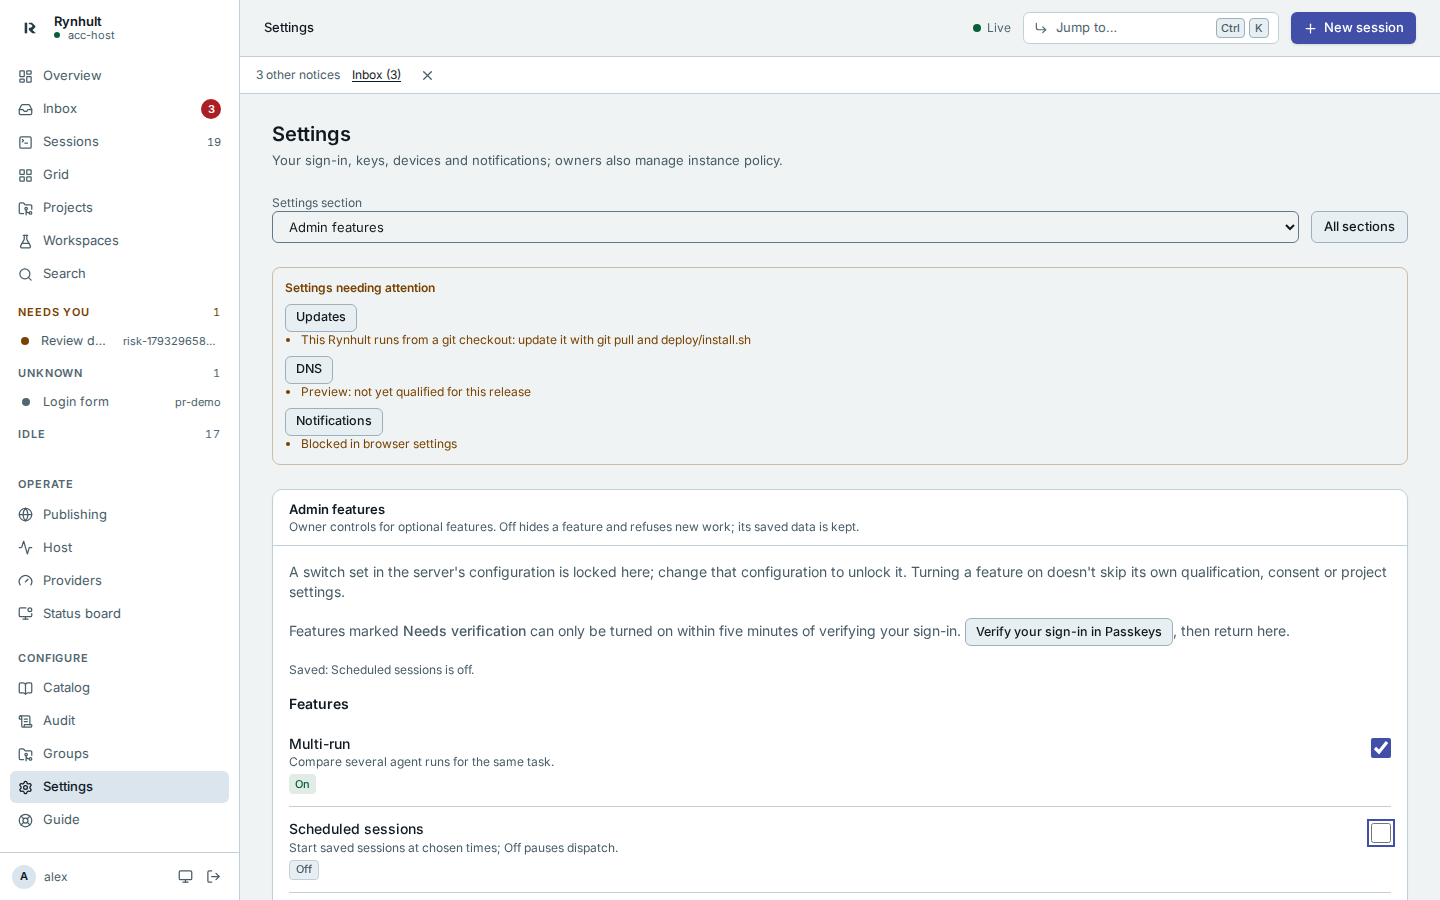Click the Jump to arrow icon
Image resolution: width=1440 pixels, height=900 pixels.
(1041, 28)
